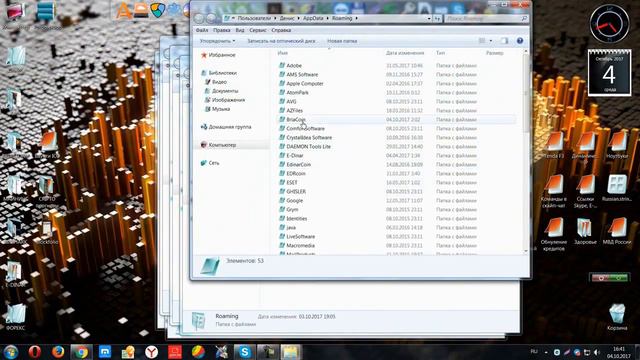640x360 pixels.
Task: Click the volume icon in system tray
Action: pos(597,352)
